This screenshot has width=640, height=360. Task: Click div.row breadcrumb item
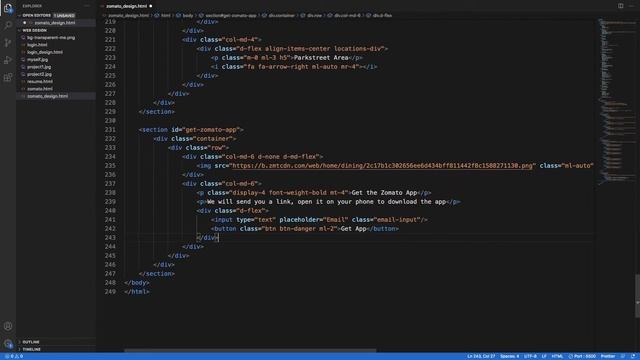tap(314, 16)
